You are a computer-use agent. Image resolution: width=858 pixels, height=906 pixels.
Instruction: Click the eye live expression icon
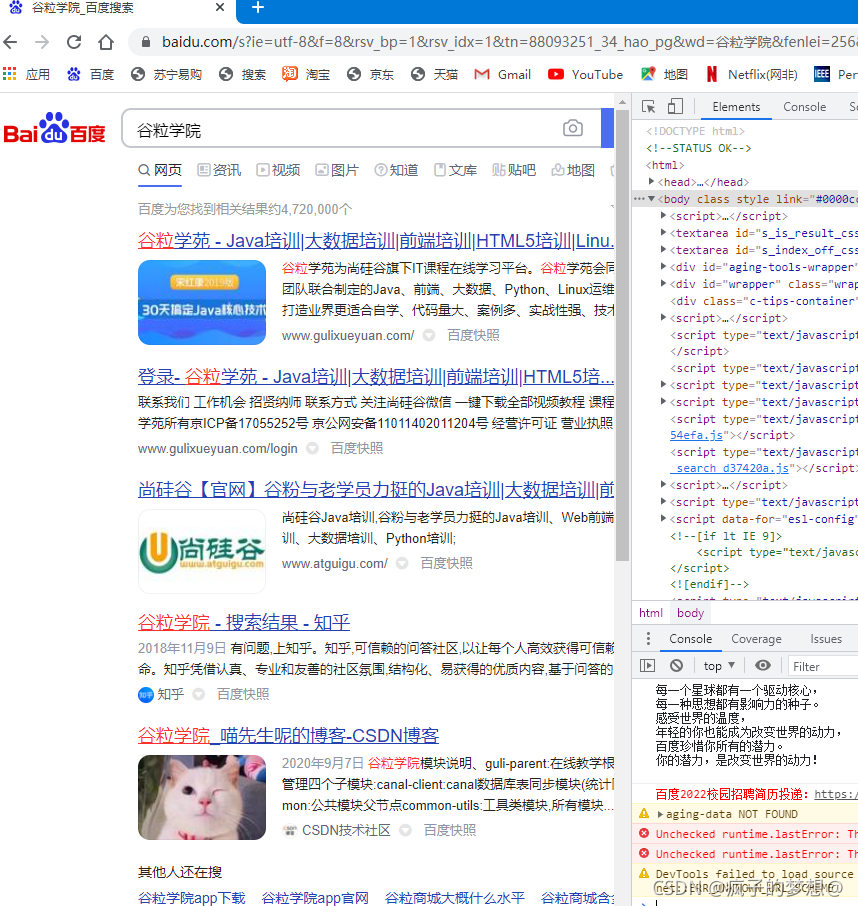click(763, 666)
